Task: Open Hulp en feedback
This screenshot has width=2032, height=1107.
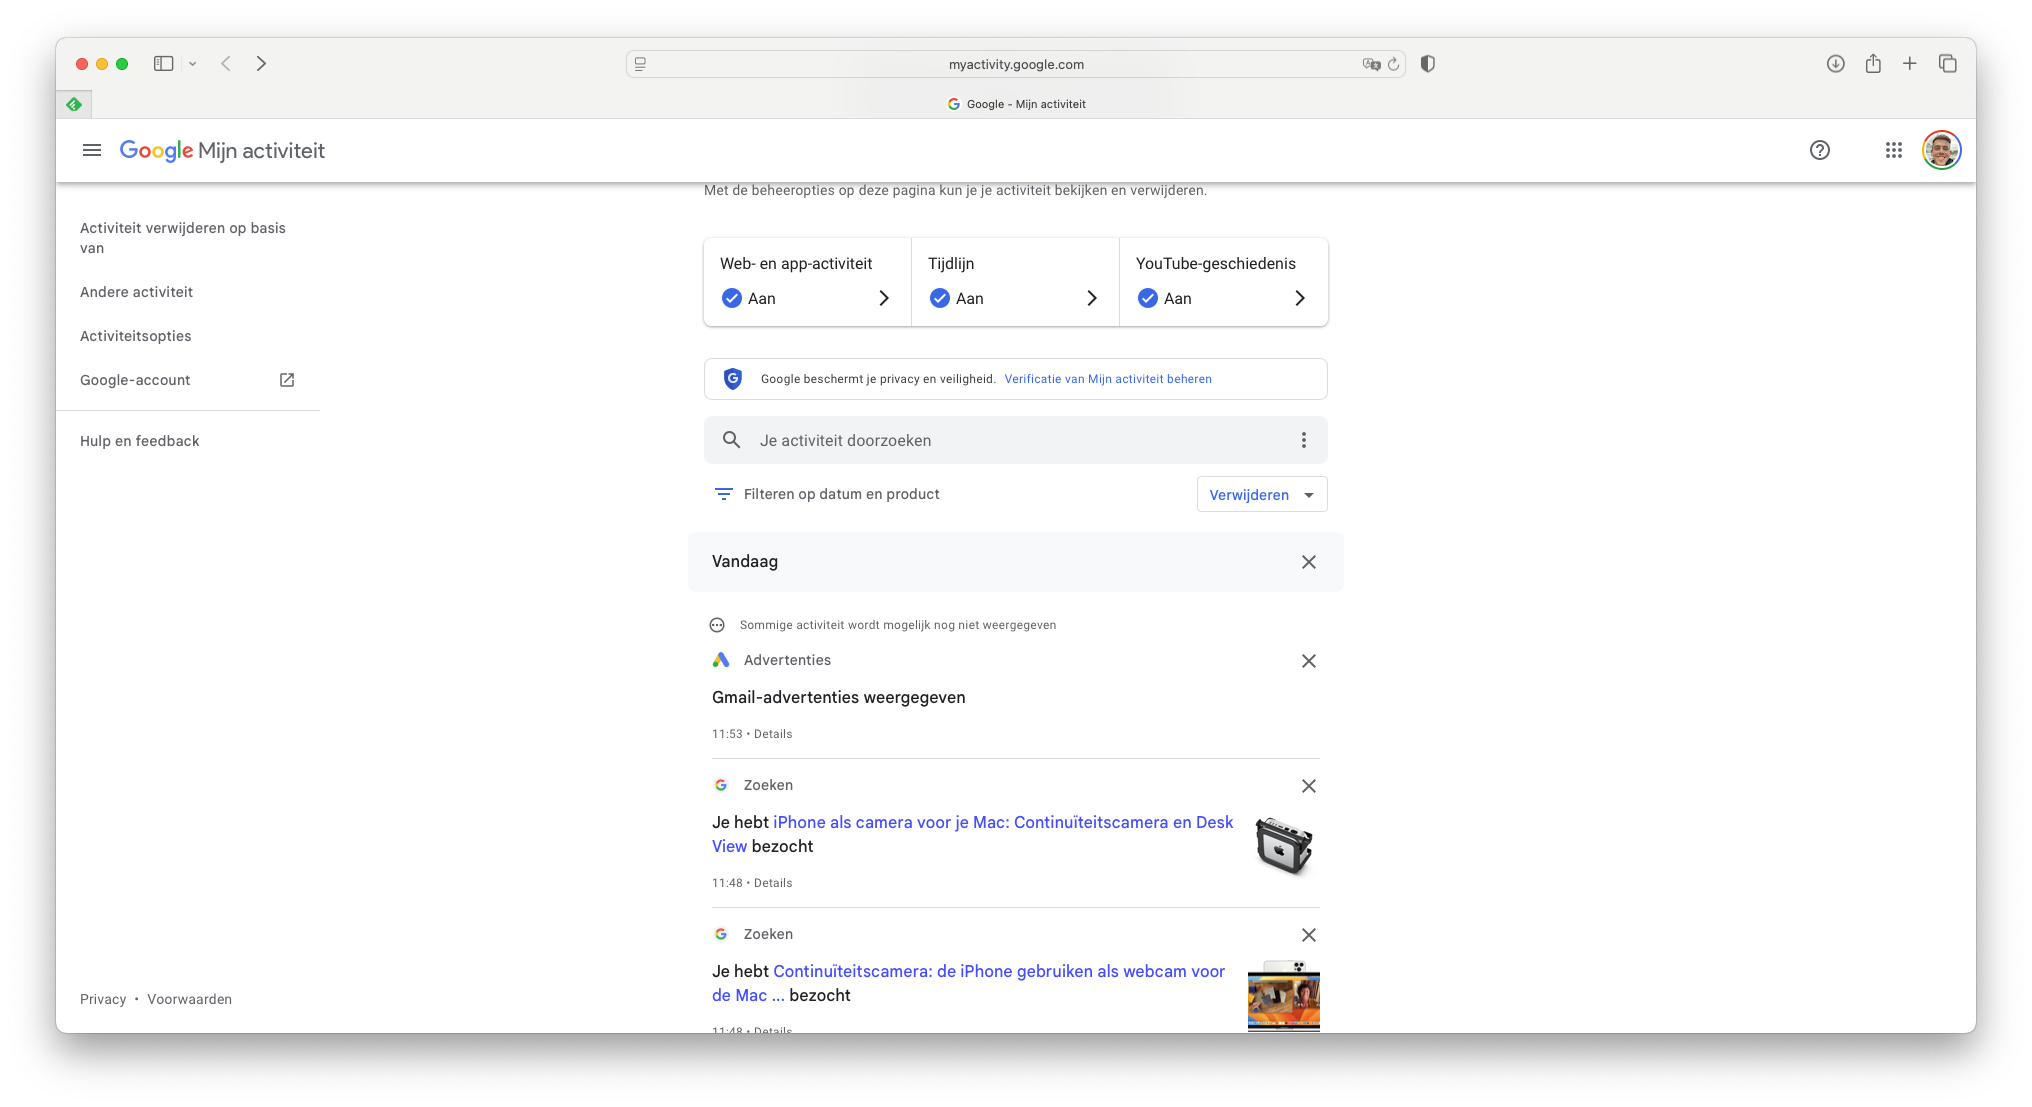Action: pos(139,441)
